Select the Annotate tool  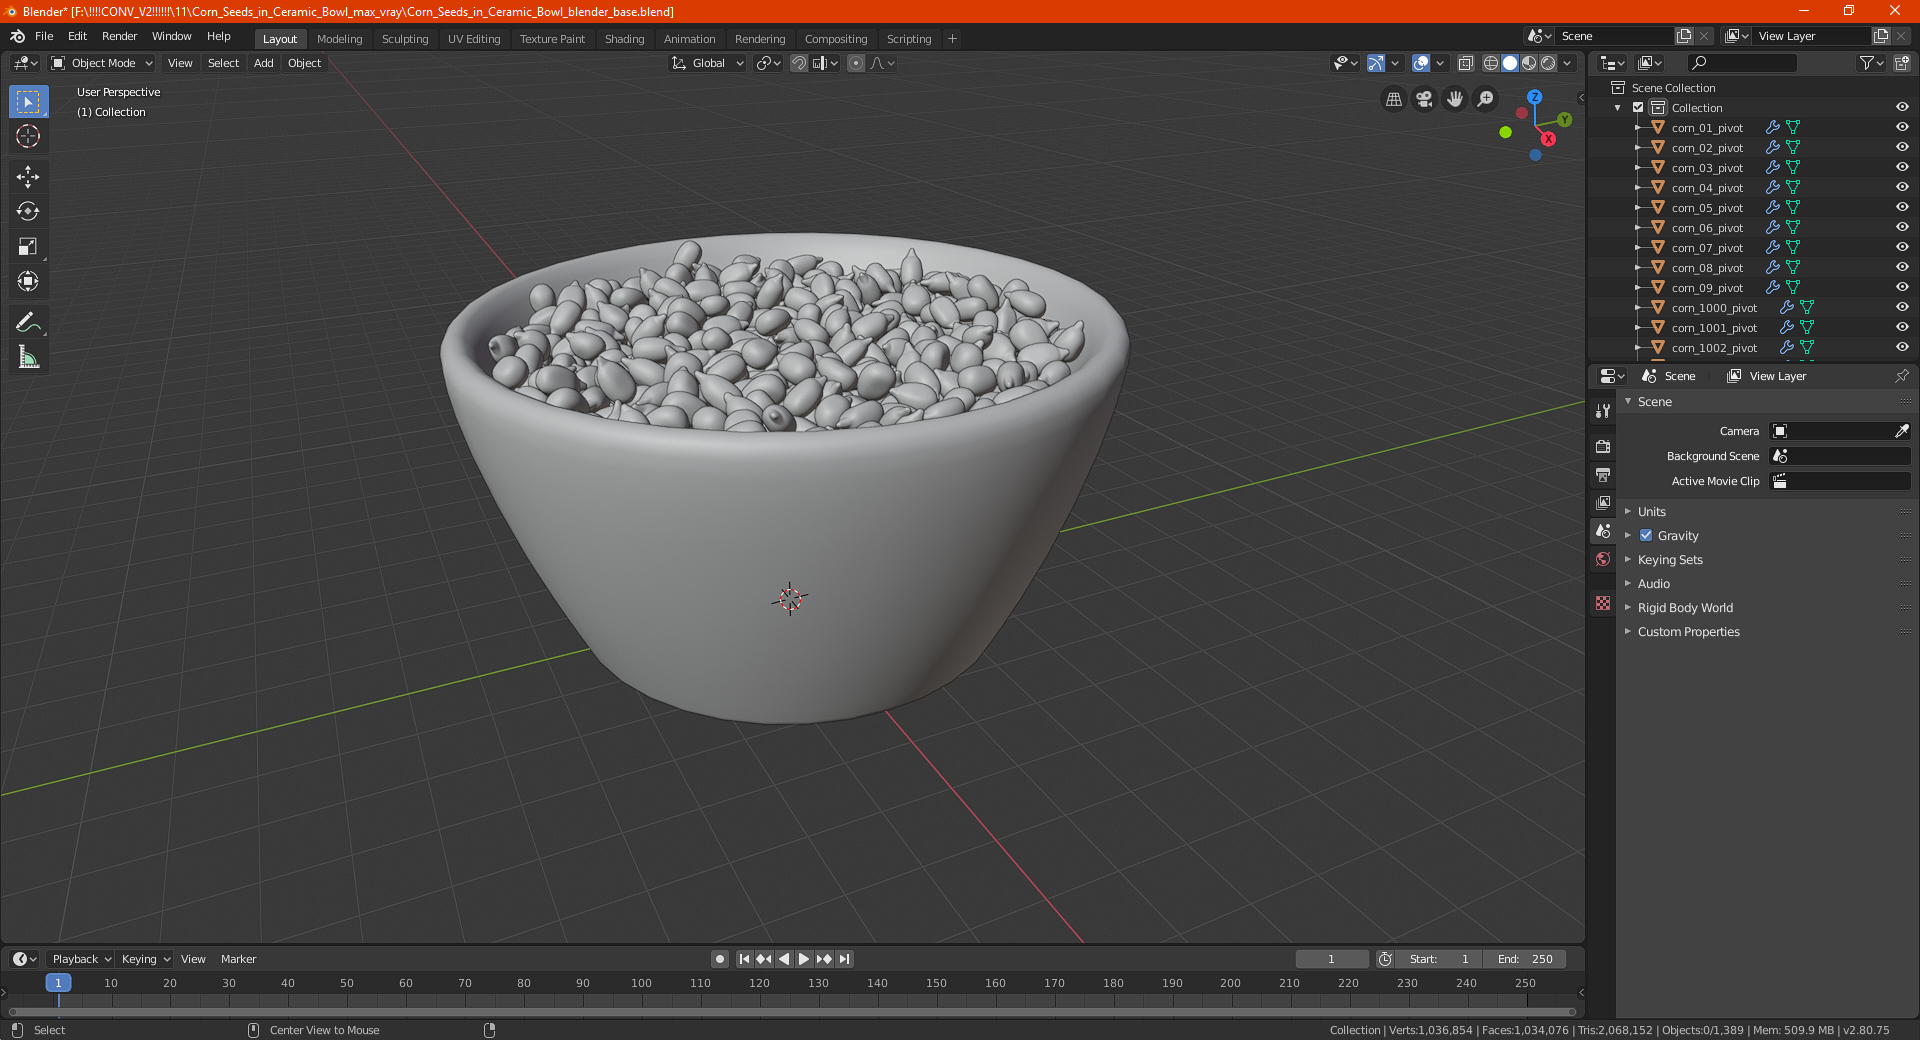pos(28,322)
